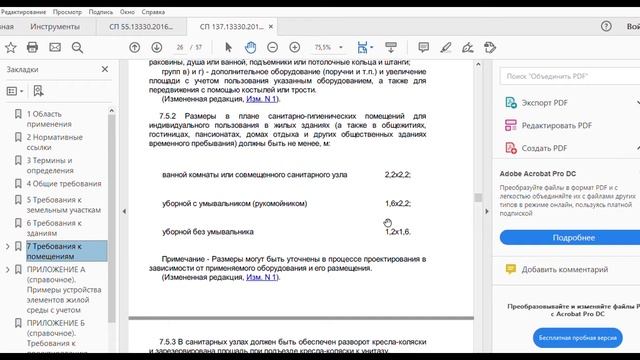Viewport: 640px width, 360px height.
Task: Open fit page width tool icon
Action: 362,48
